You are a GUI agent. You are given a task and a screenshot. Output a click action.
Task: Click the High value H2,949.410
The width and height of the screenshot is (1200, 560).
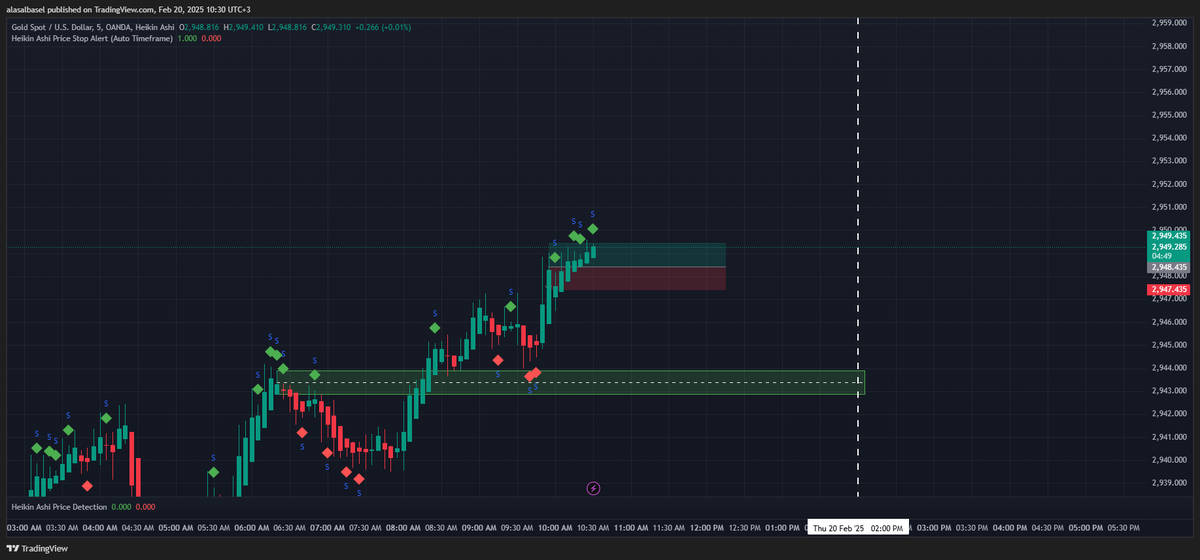tap(245, 27)
